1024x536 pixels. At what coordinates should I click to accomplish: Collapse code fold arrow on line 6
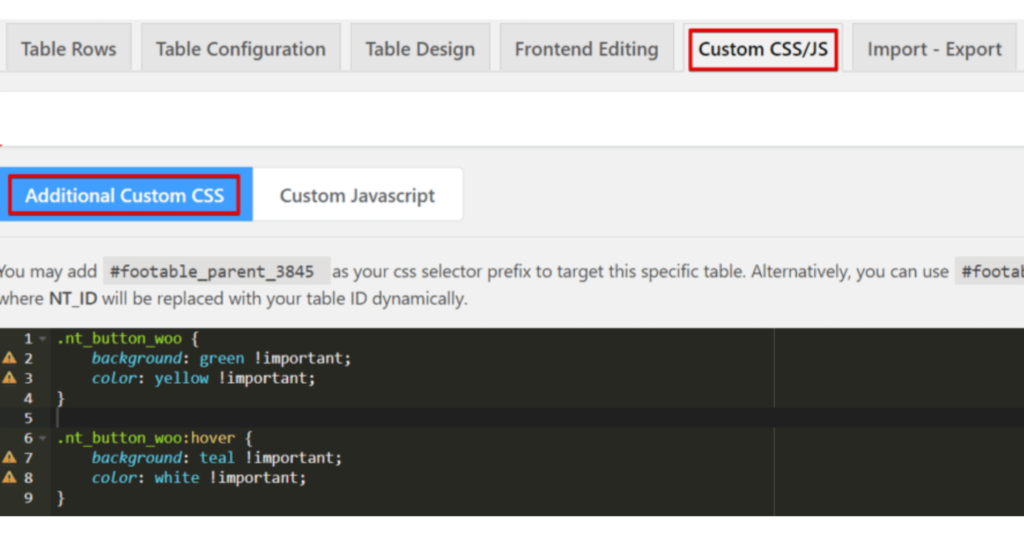coord(42,438)
